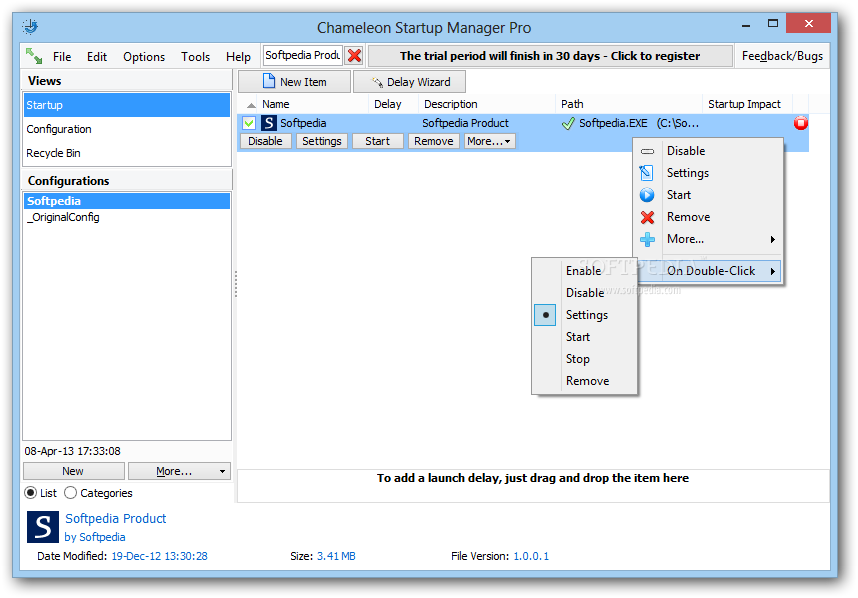The width and height of the screenshot is (858, 598).
Task: Click the Delay Wizard wand icon
Action: click(x=377, y=82)
